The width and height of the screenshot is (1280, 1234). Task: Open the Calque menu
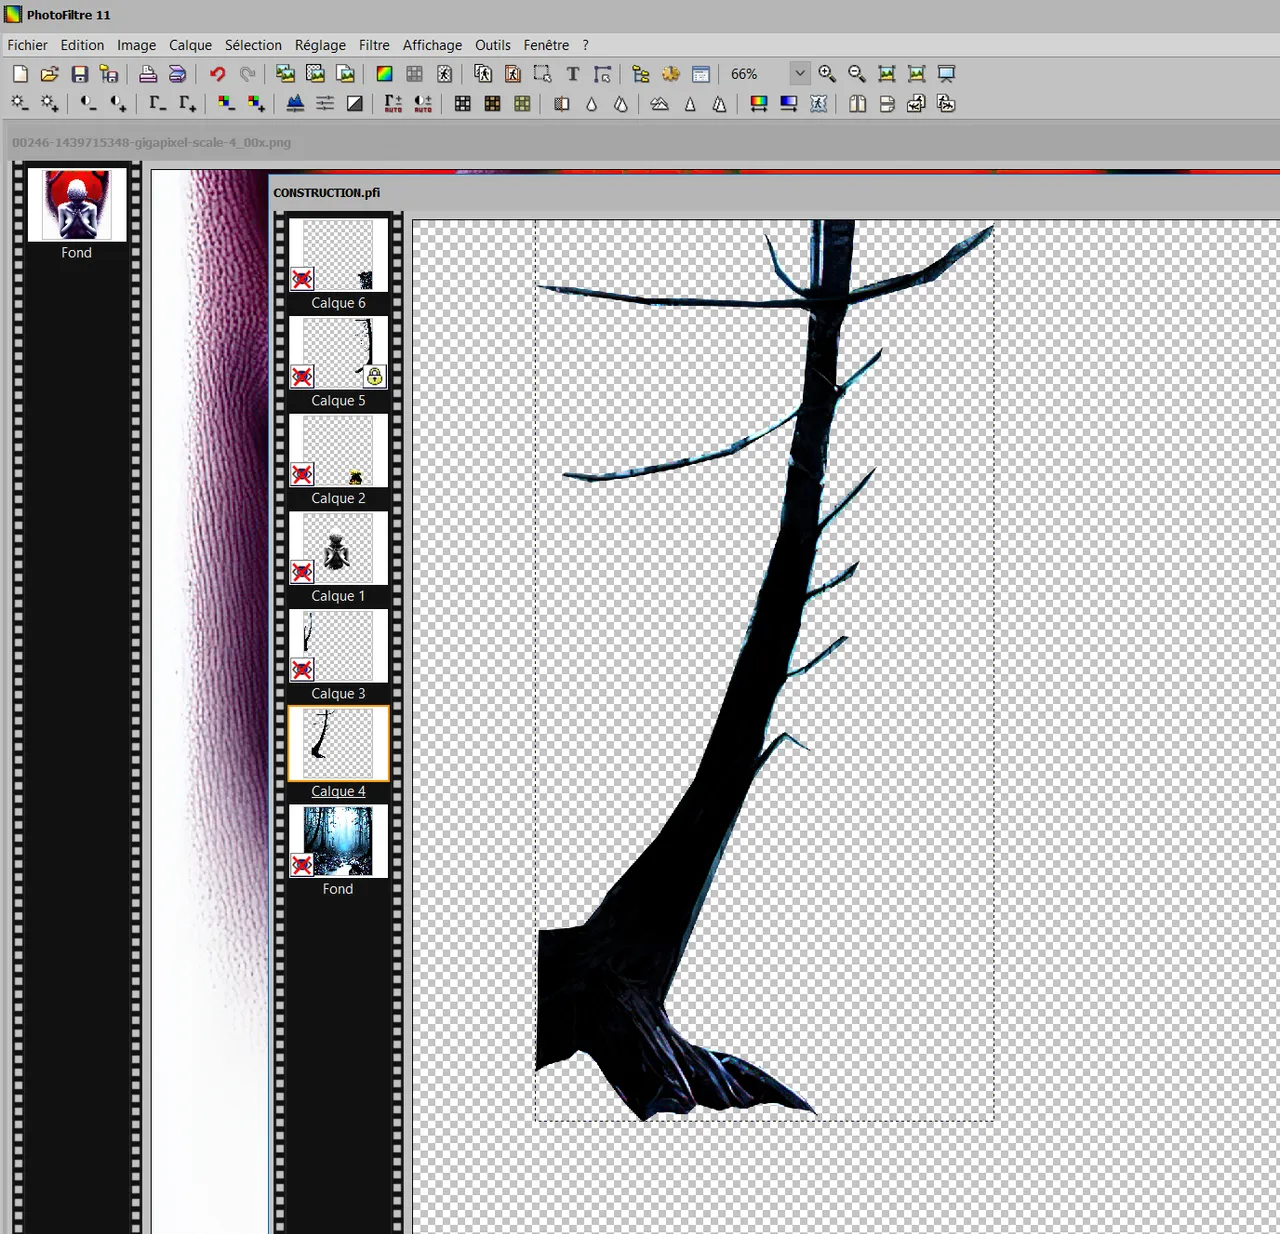click(x=190, y=45)
